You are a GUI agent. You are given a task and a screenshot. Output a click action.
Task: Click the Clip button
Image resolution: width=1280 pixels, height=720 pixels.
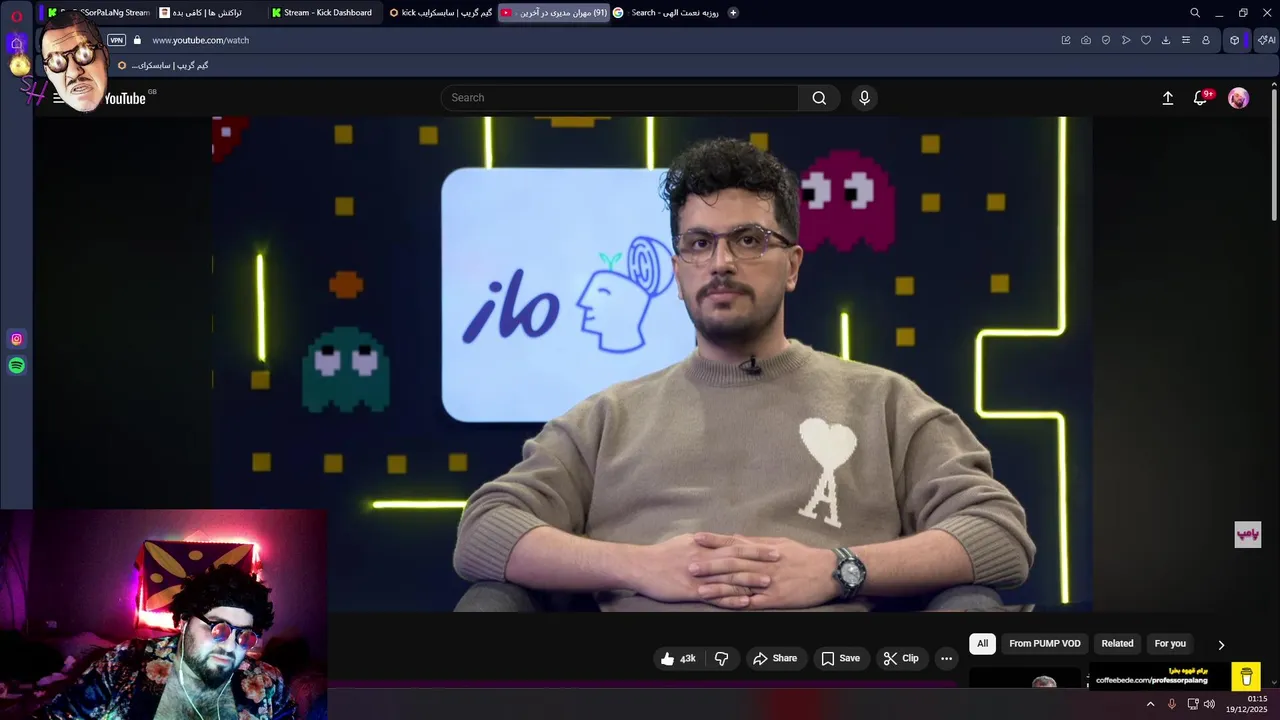click(901, 658)
